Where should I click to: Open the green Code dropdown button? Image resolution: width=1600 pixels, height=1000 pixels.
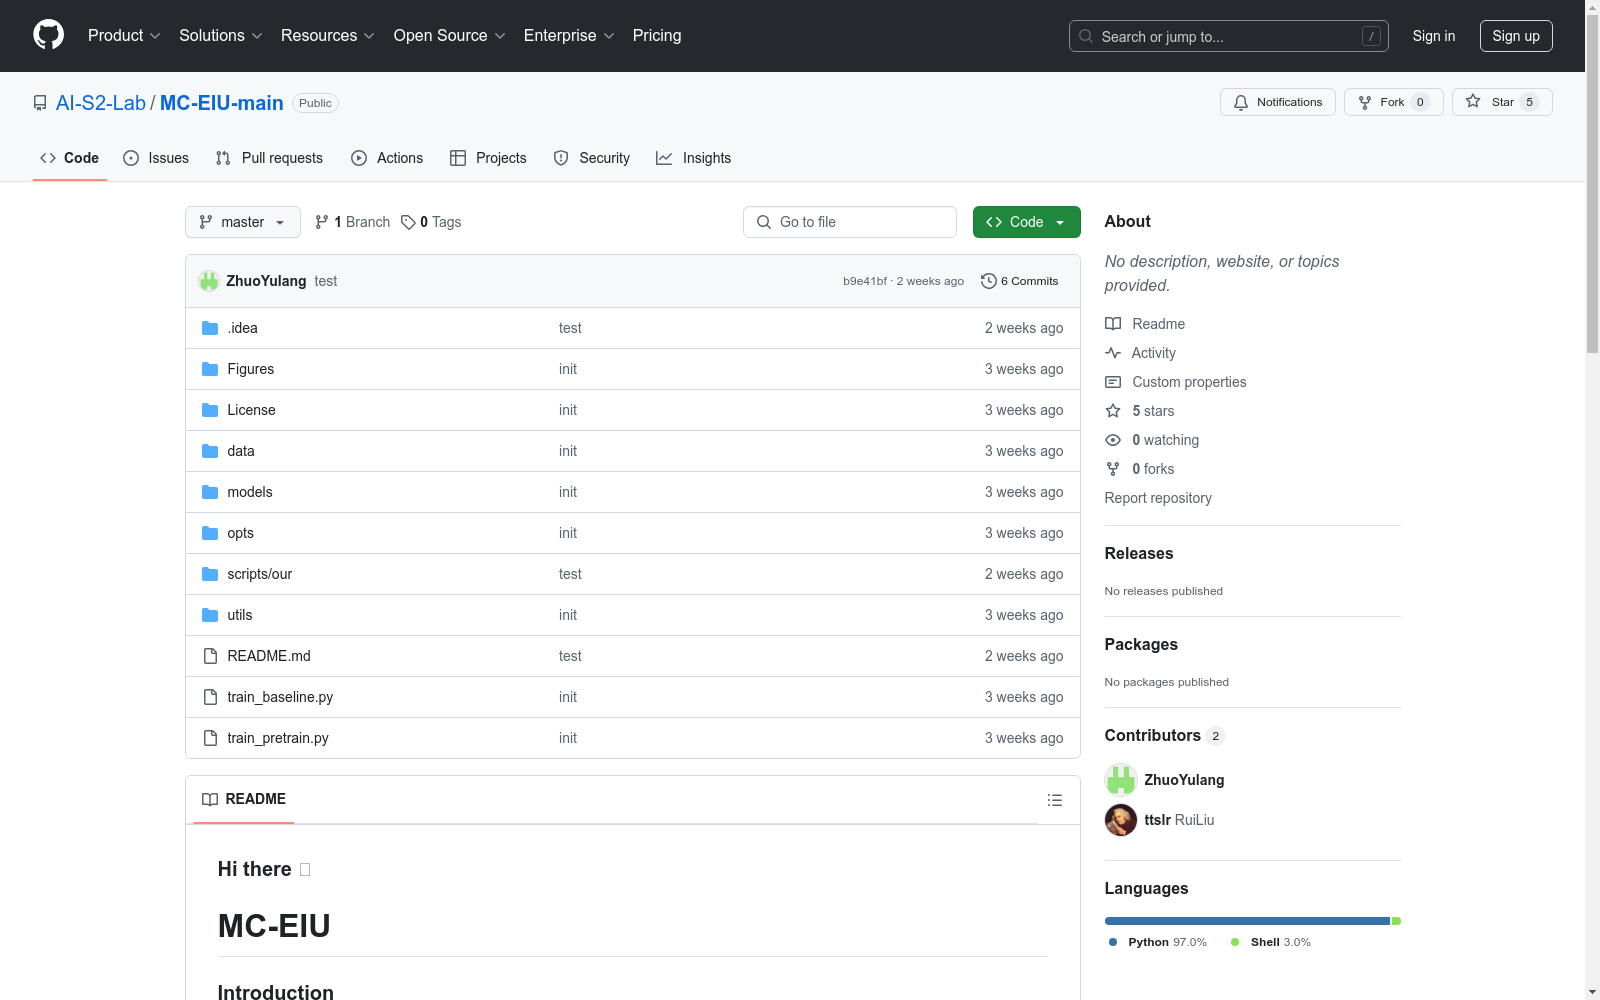point(1027,222)
